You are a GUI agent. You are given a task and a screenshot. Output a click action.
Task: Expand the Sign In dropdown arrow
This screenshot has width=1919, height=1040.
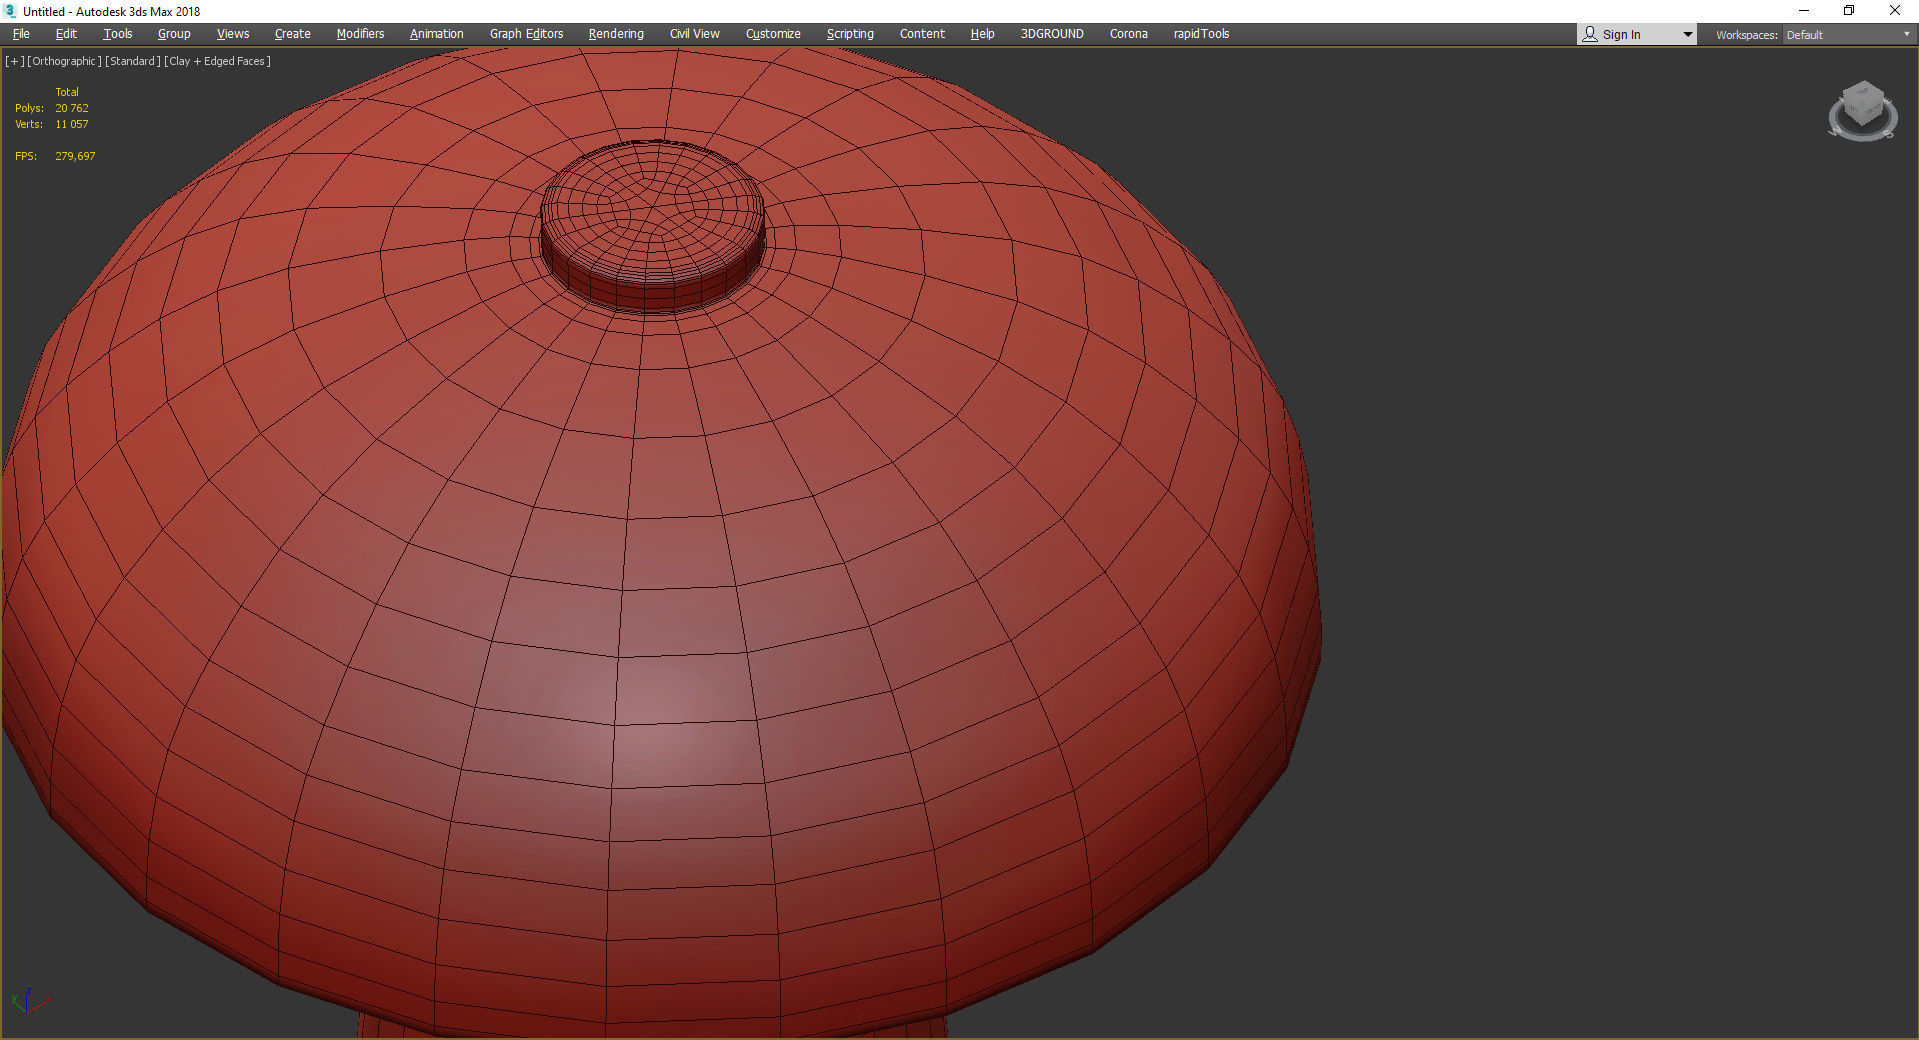pyautogui.click(x=1687, y=35)
